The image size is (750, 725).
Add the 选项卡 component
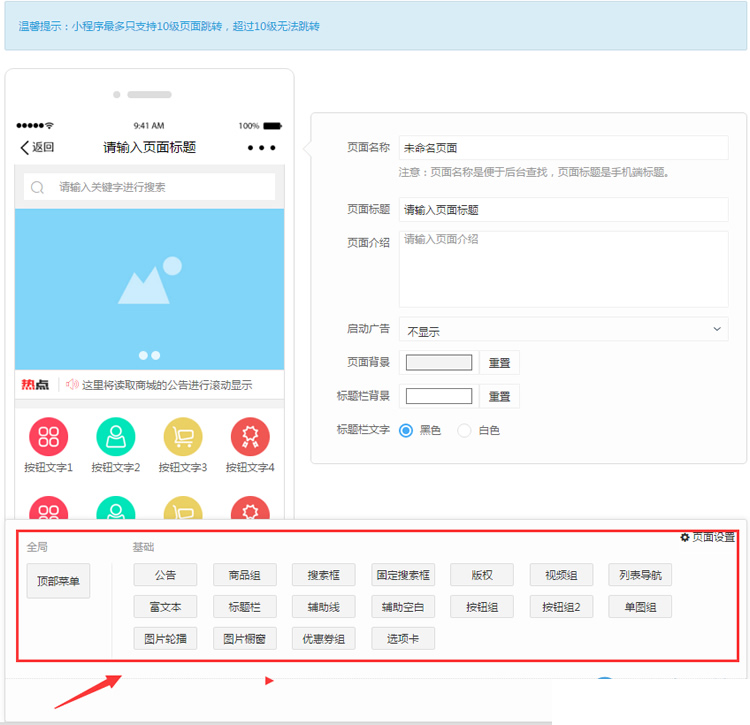403,638
